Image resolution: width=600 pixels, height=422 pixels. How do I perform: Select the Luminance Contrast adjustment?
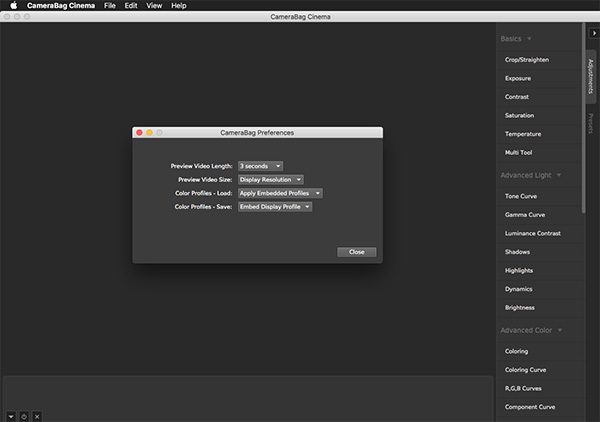point(540,233)
